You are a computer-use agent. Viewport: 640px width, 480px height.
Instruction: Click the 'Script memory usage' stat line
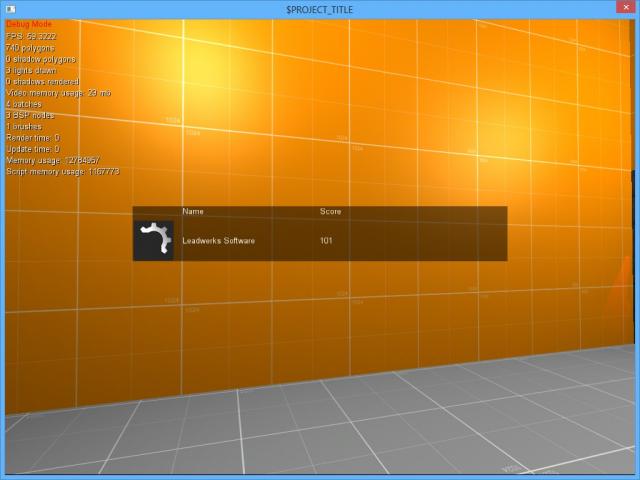coord(62,172)
